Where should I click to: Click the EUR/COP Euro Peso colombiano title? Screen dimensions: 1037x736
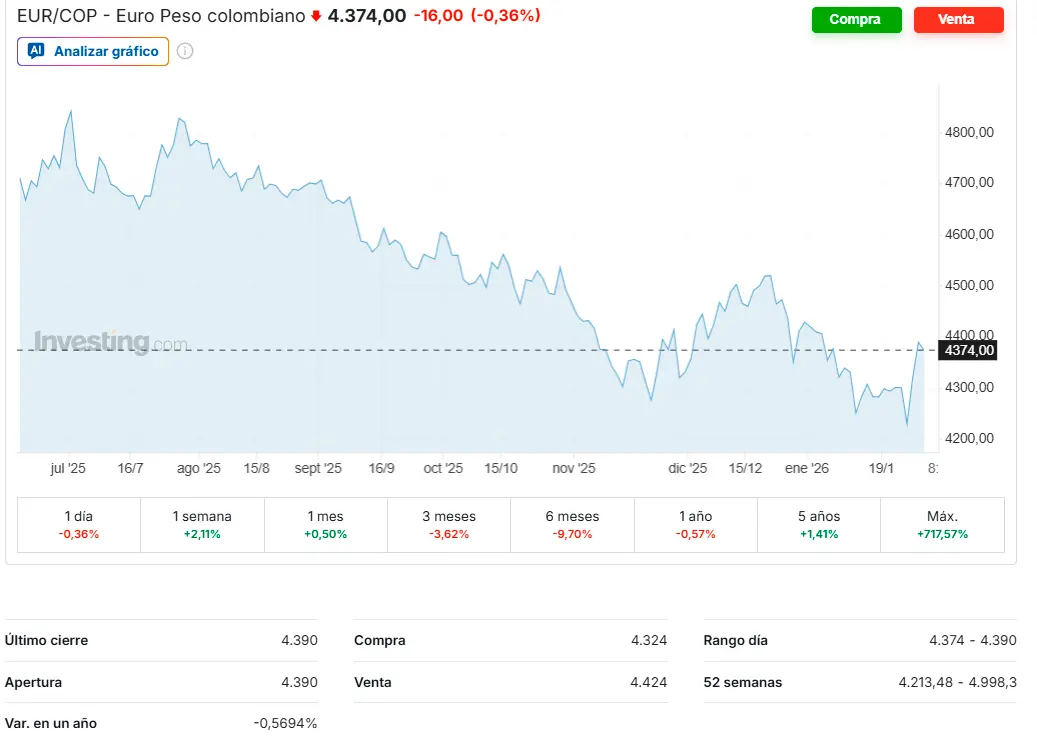[x=161, y=16]
